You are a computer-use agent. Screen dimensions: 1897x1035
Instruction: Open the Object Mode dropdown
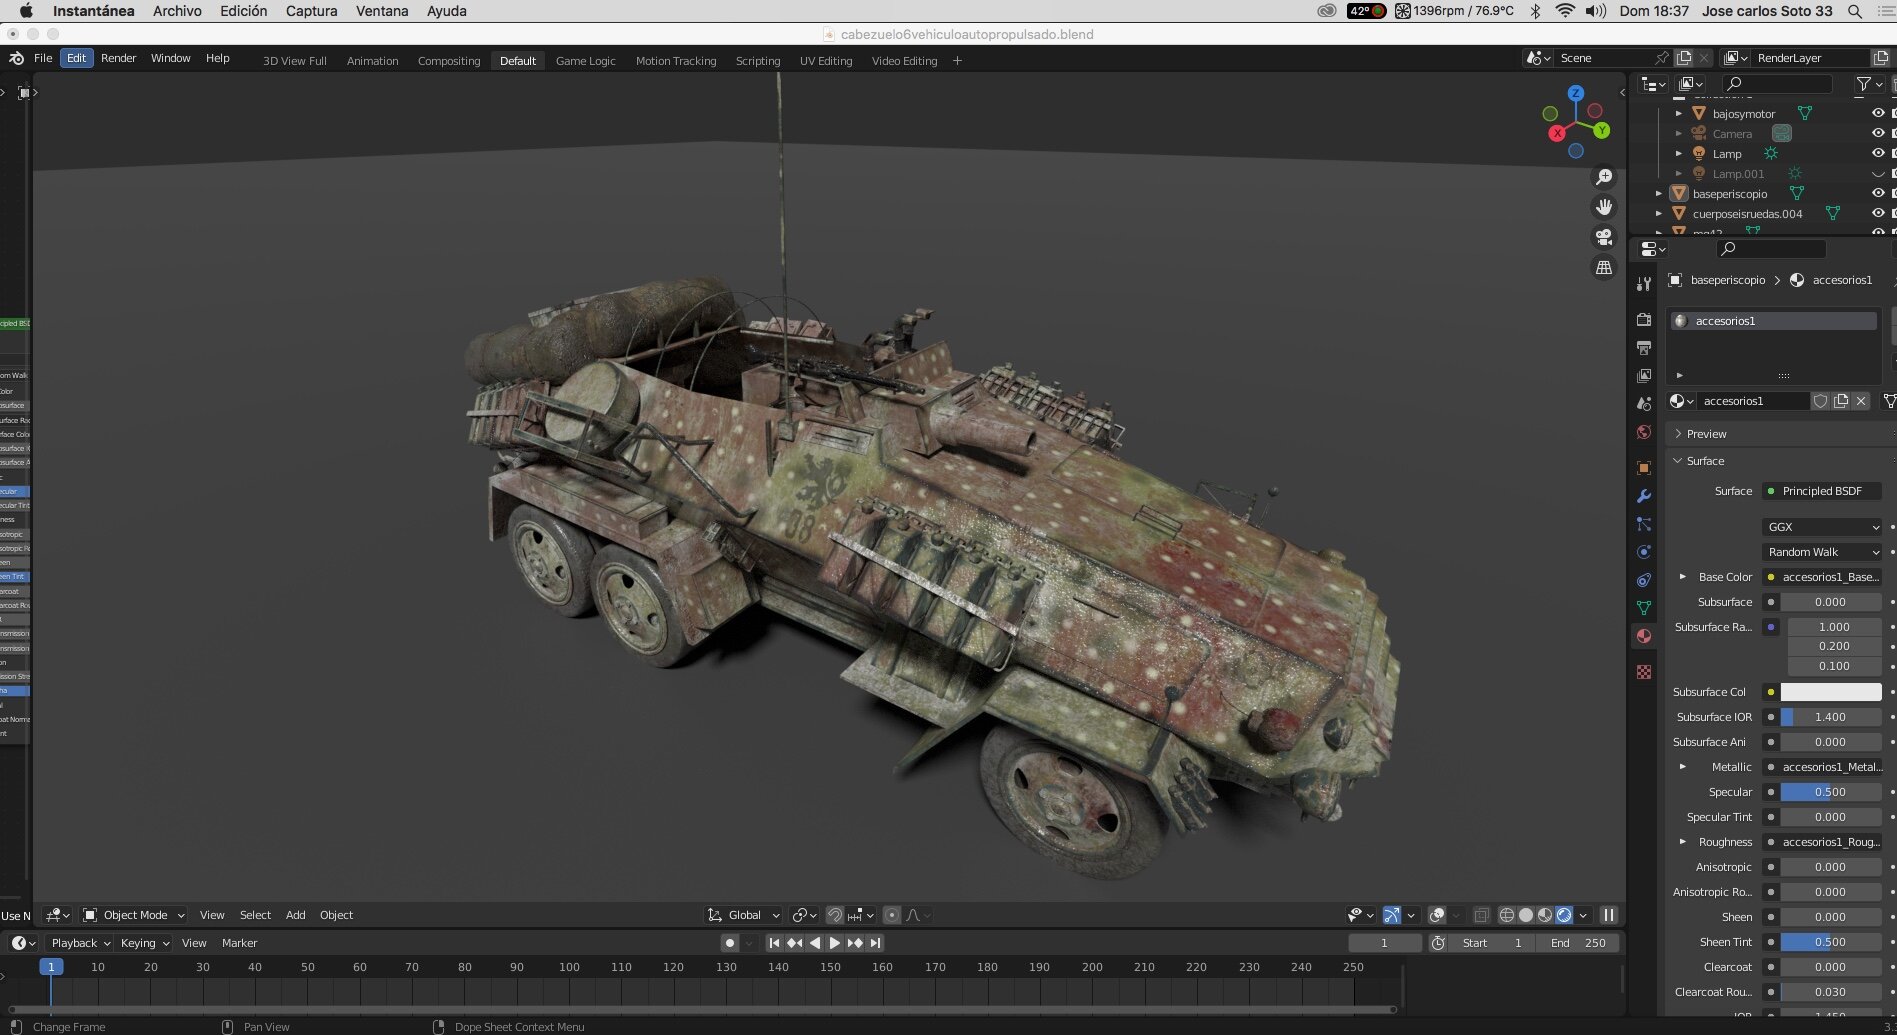tap(134, 915)
